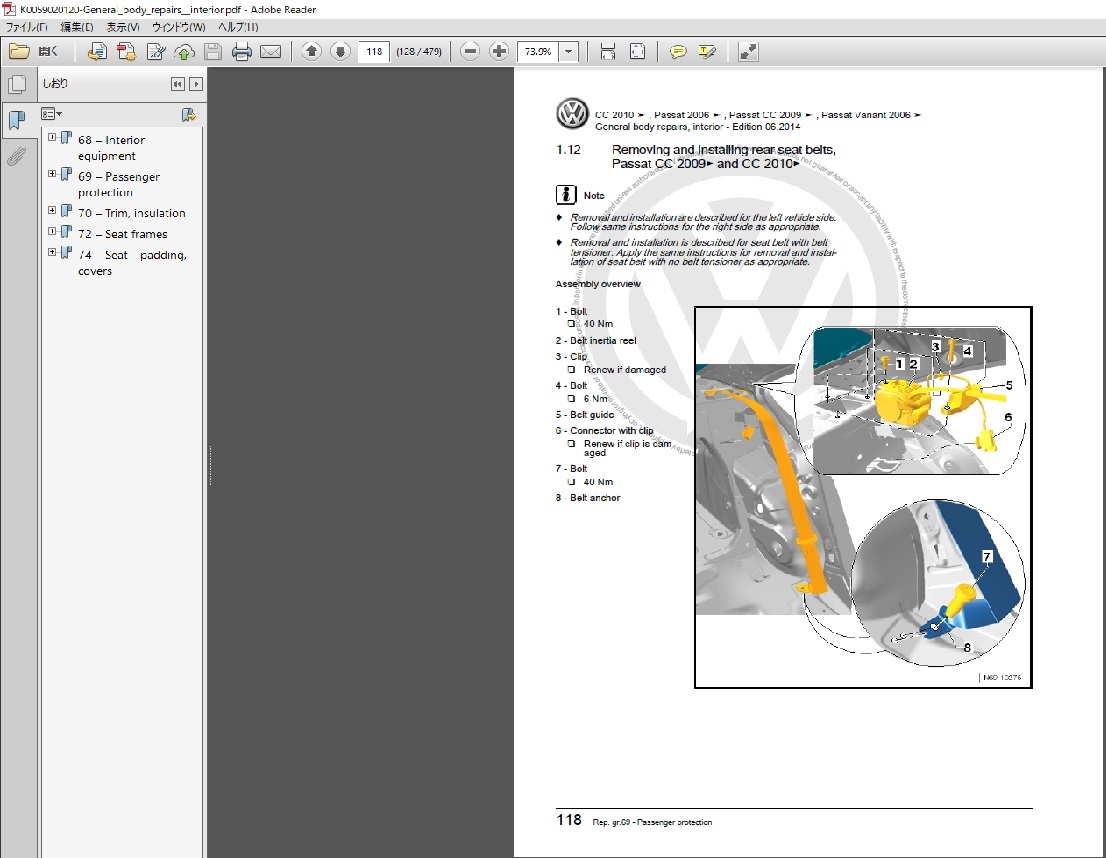Click the しおり panel title
This screenshot has height=858, width=1106.
tap(55, 83)
